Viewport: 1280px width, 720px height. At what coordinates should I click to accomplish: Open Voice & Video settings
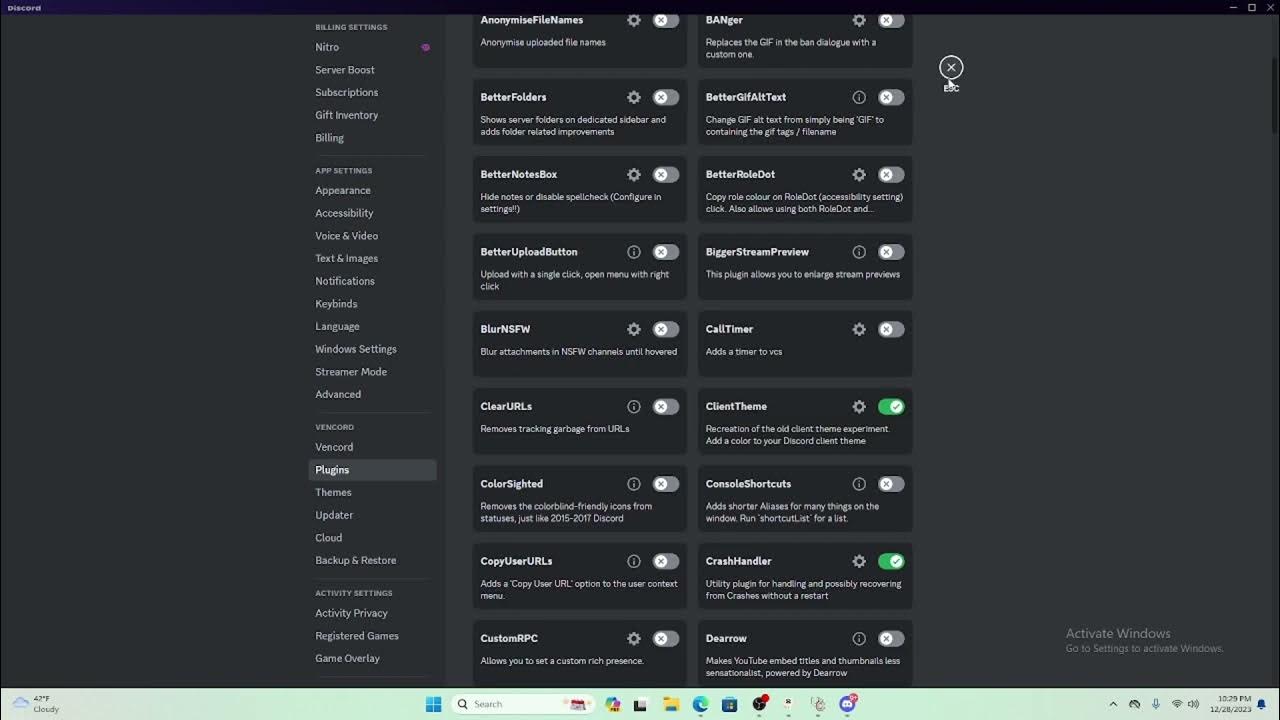372,236
